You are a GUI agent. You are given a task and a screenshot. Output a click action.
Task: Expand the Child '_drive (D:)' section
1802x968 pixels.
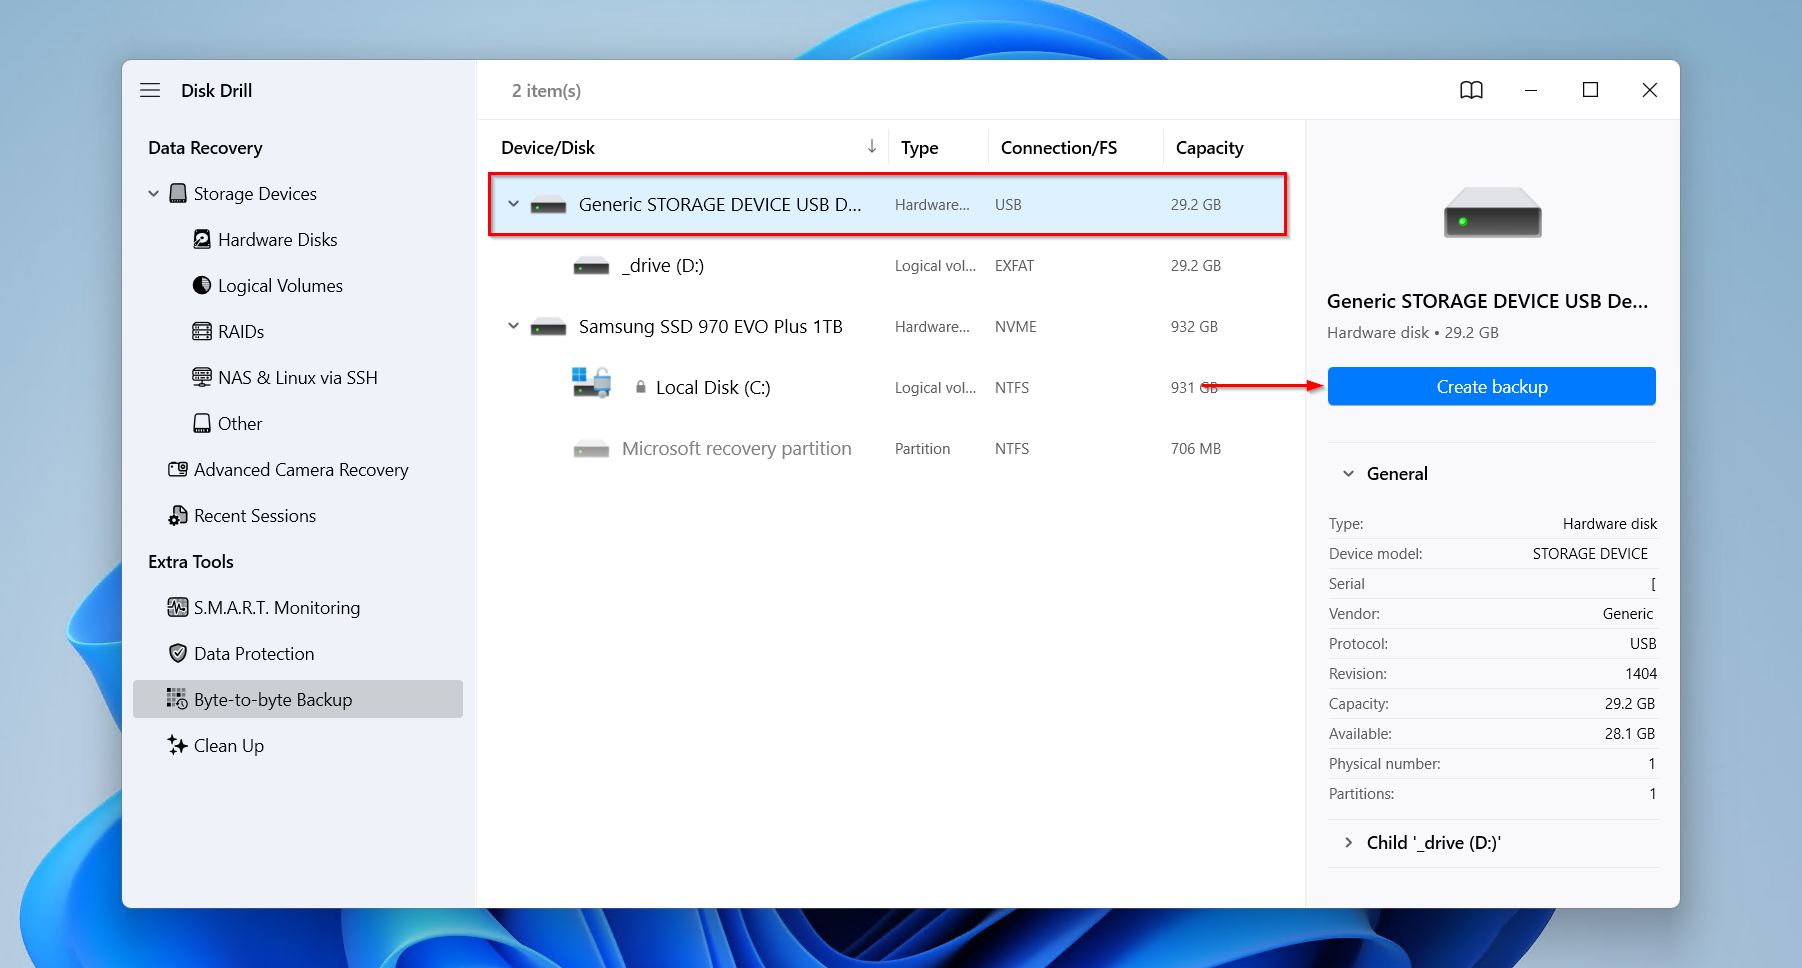(1347, 842)
